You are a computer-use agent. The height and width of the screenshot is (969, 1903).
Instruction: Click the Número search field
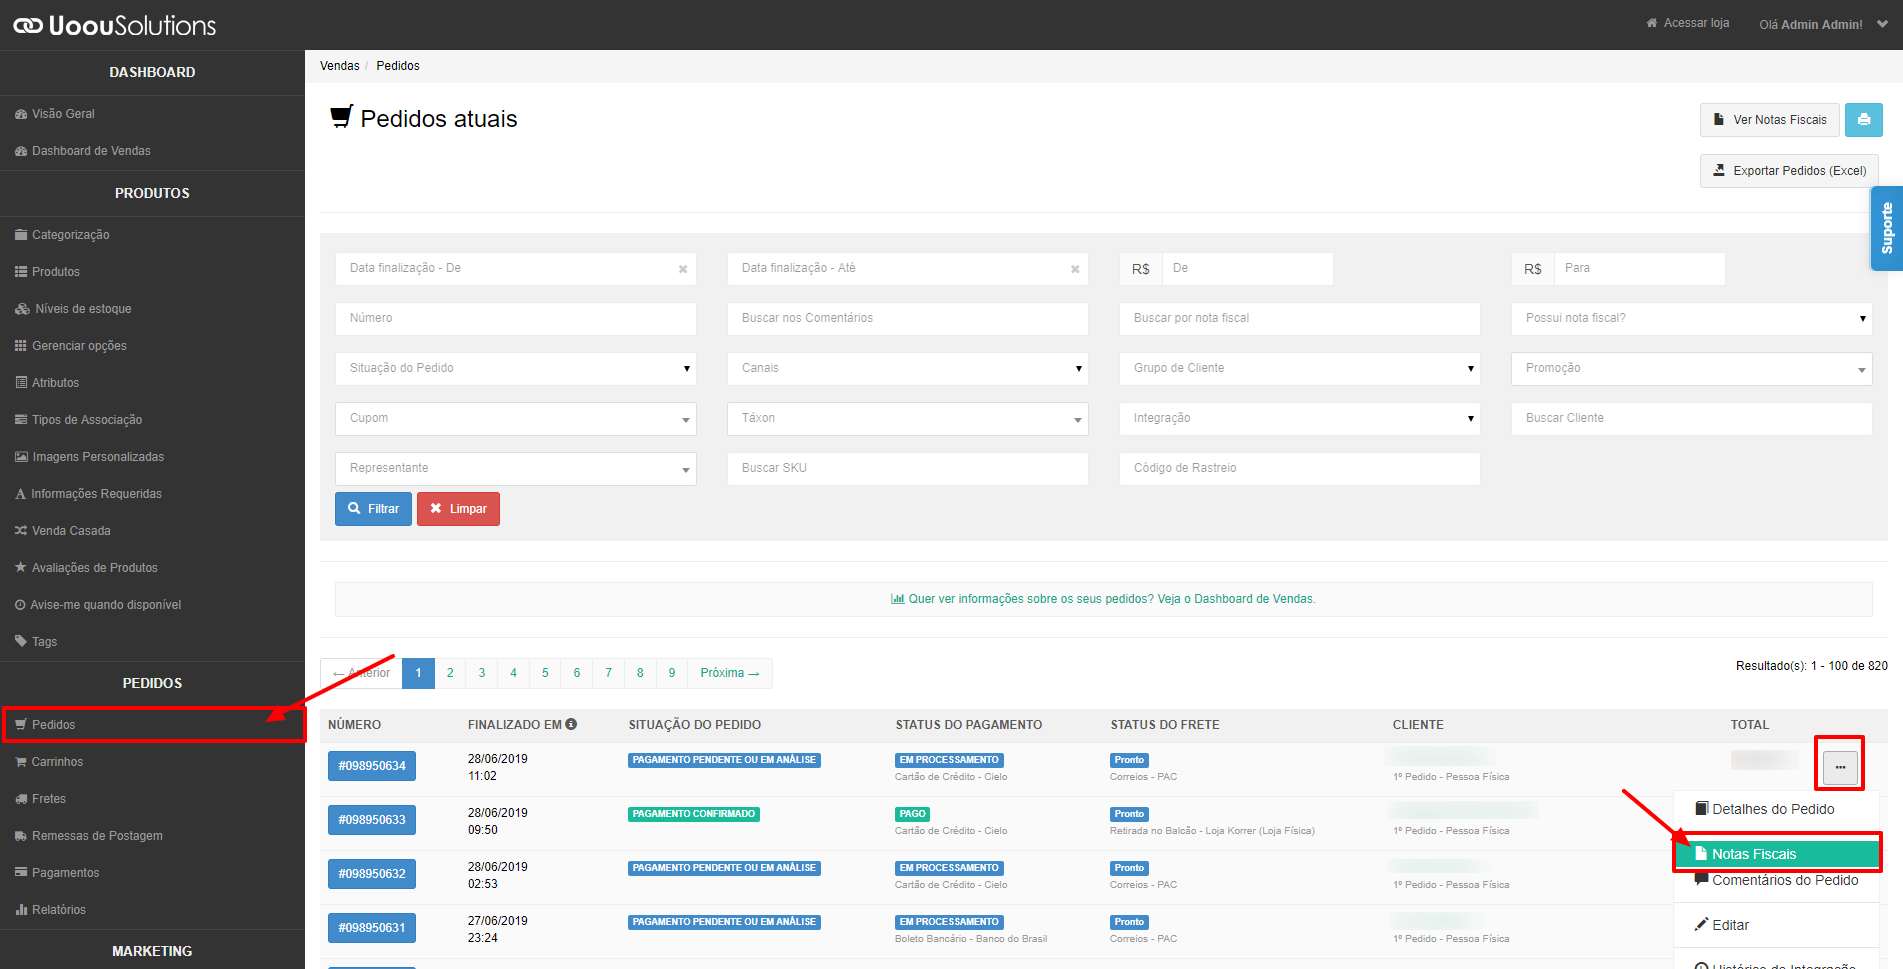tap(516, 319)
